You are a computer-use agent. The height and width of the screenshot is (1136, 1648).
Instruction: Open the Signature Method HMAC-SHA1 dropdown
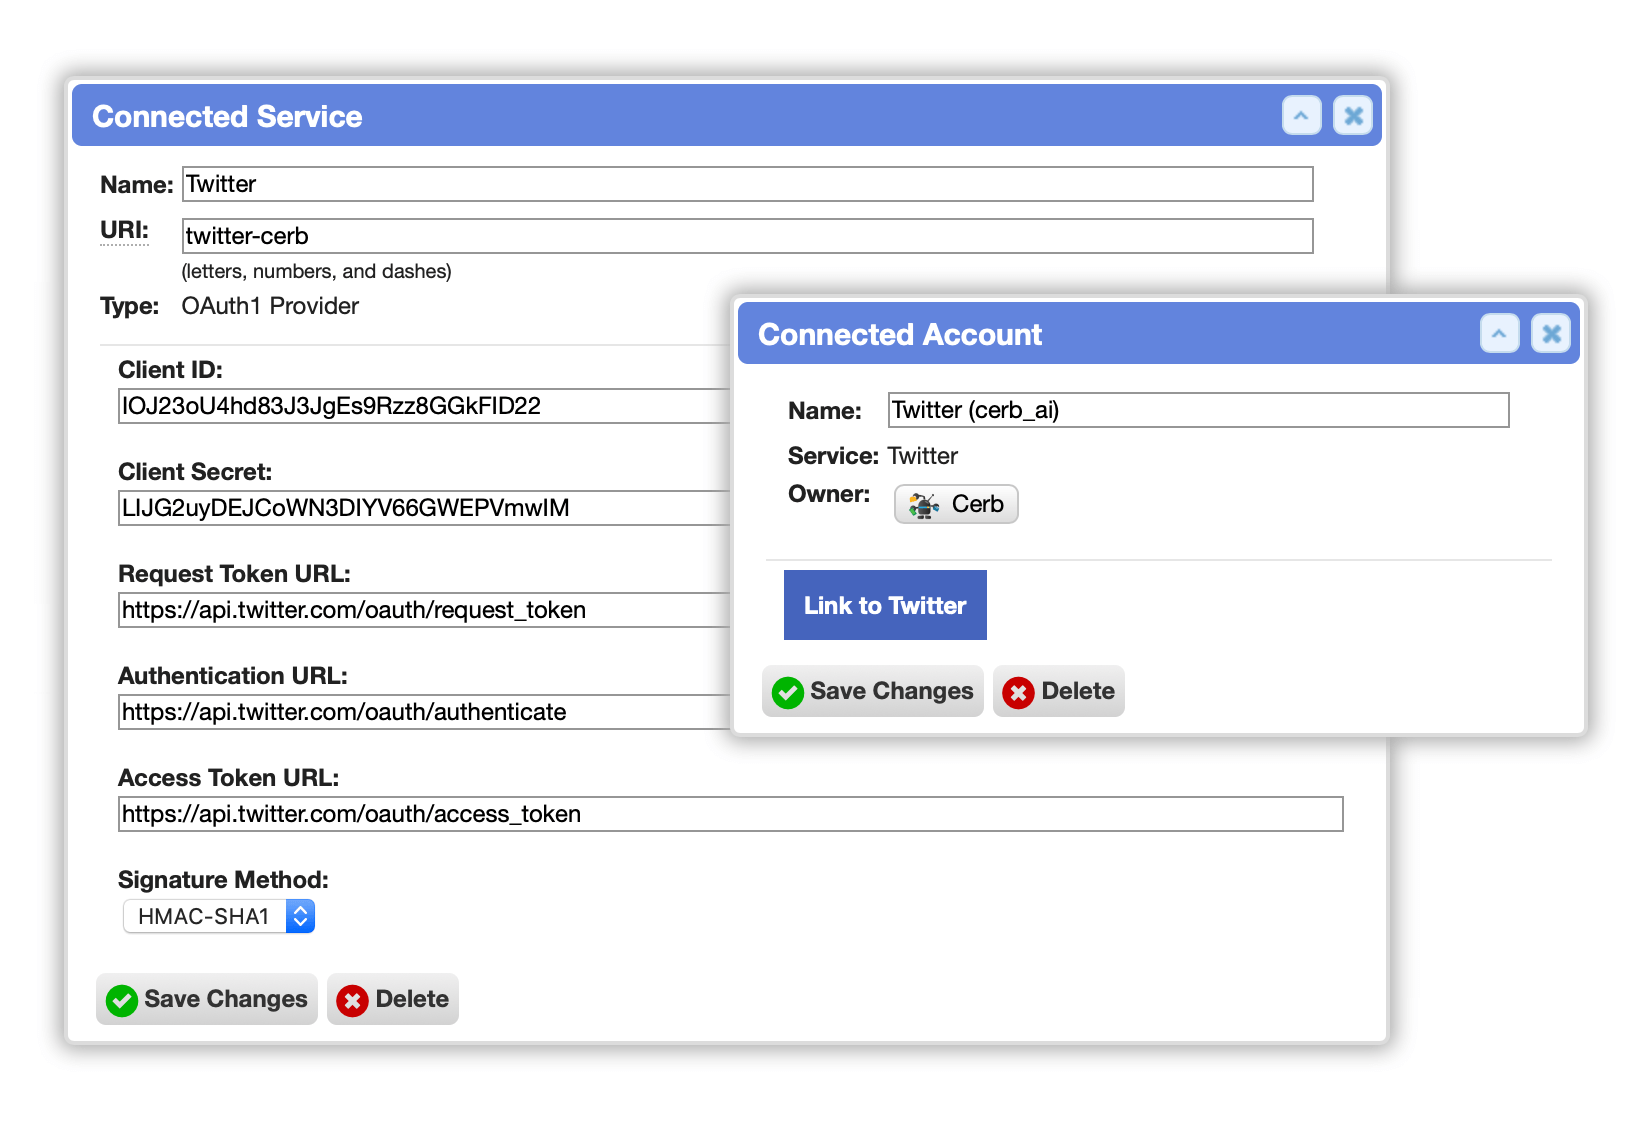pos(219,916)
